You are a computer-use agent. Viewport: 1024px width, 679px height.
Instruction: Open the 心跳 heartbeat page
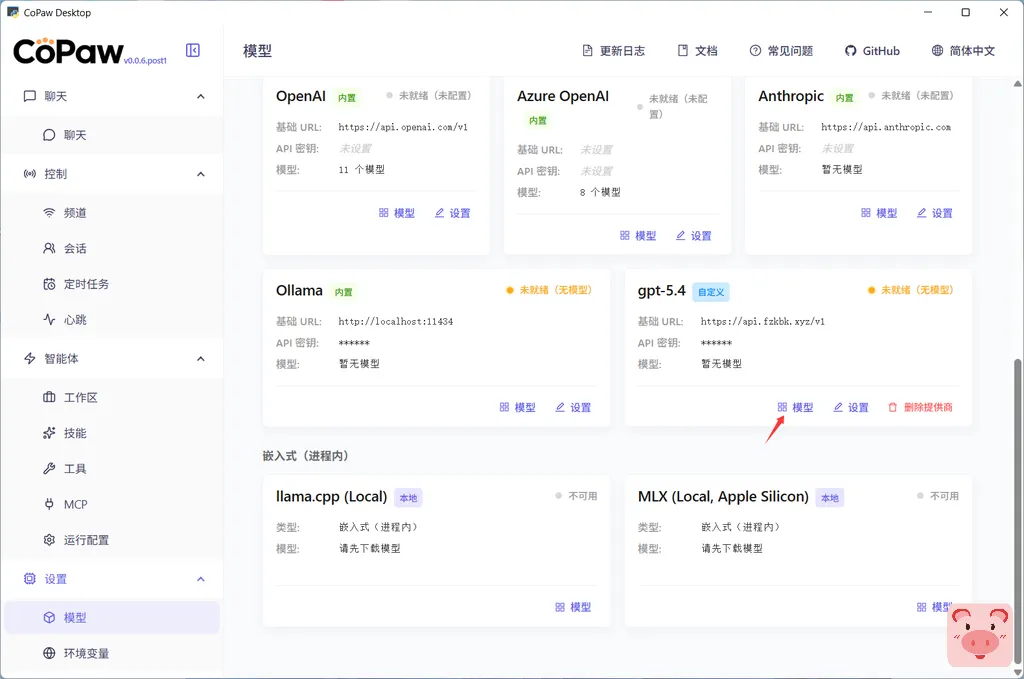coord(112,320)
